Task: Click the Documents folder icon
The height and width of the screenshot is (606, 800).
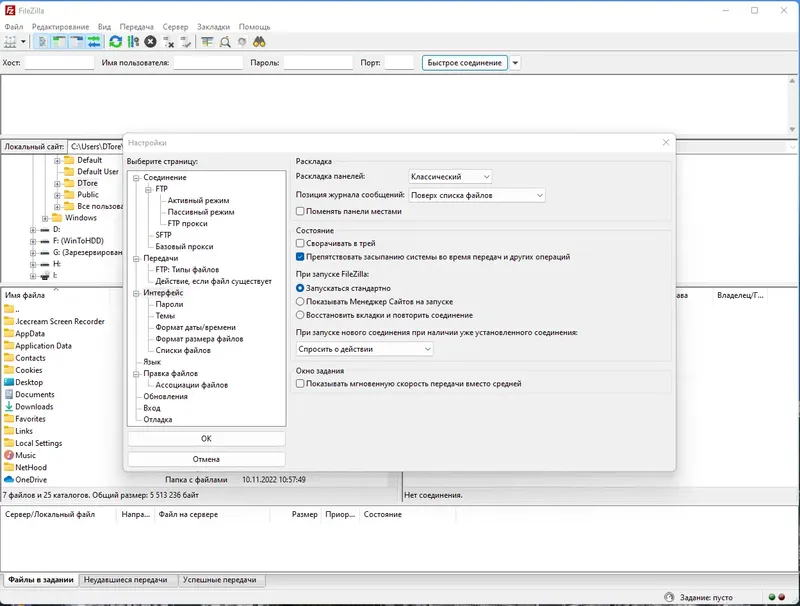Action: click(x=9, y=394)
